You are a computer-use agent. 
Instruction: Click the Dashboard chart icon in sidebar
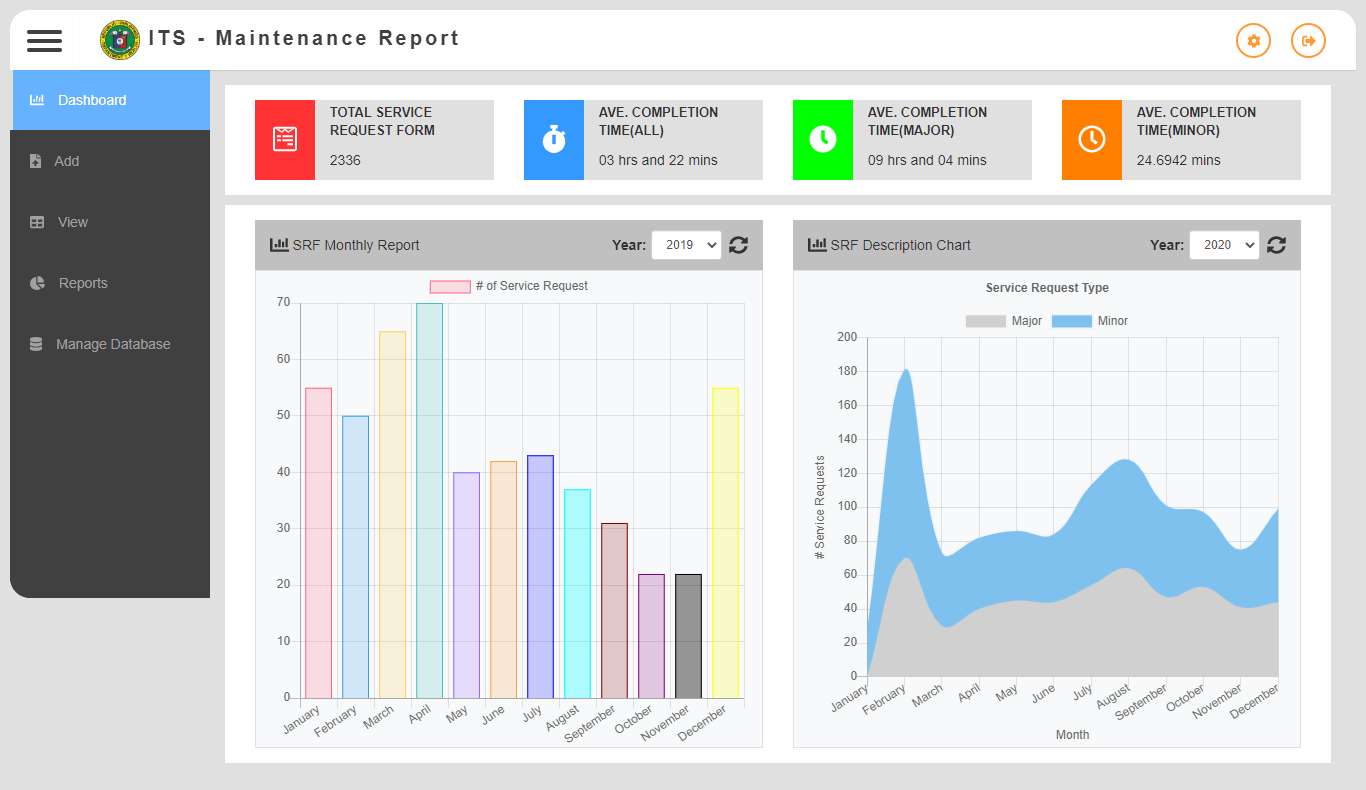(37, 100)
